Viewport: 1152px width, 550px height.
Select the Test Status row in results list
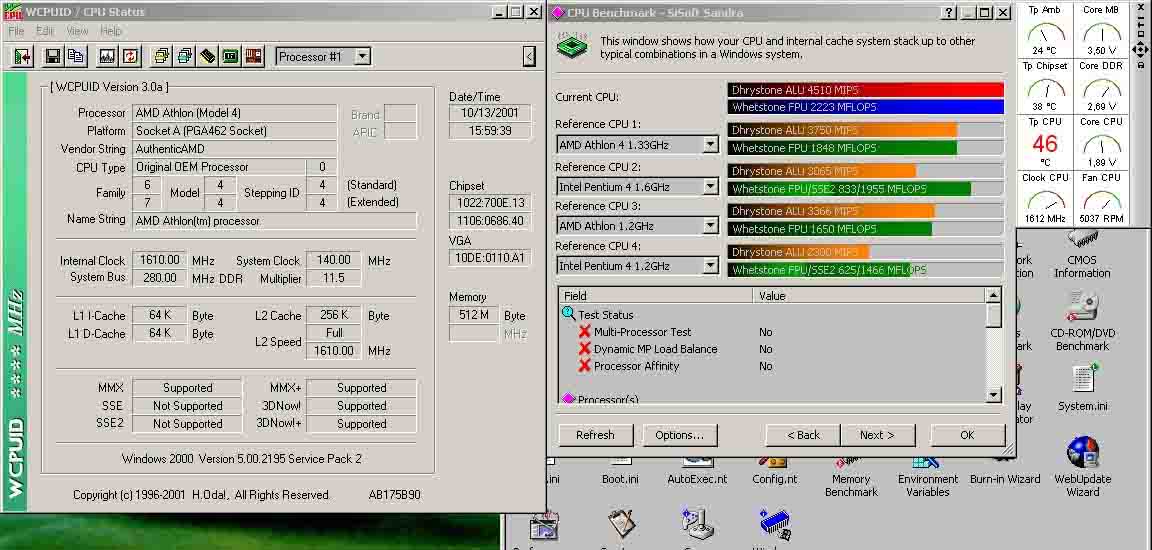[606, 314]
